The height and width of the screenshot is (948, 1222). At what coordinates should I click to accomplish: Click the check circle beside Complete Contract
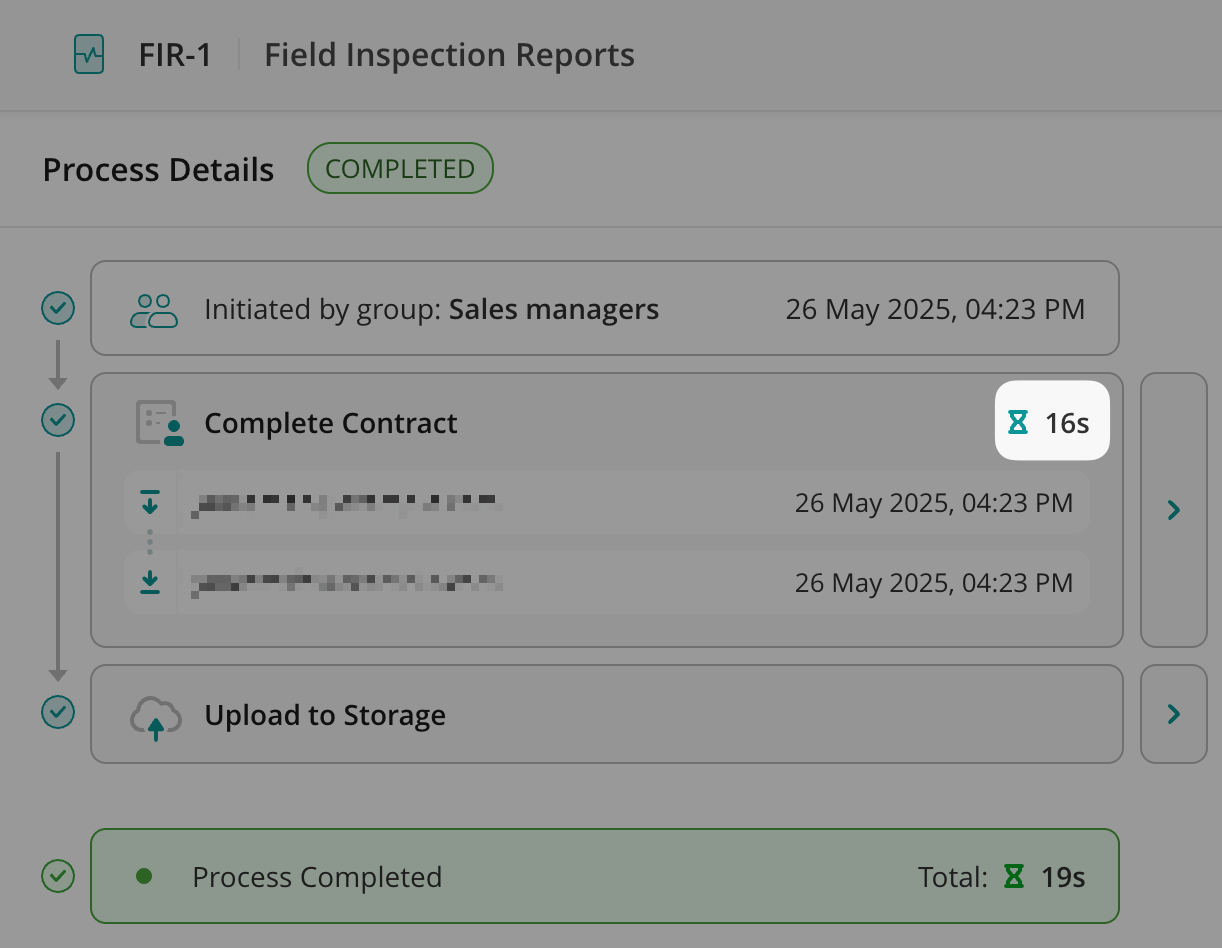point(58,420)
